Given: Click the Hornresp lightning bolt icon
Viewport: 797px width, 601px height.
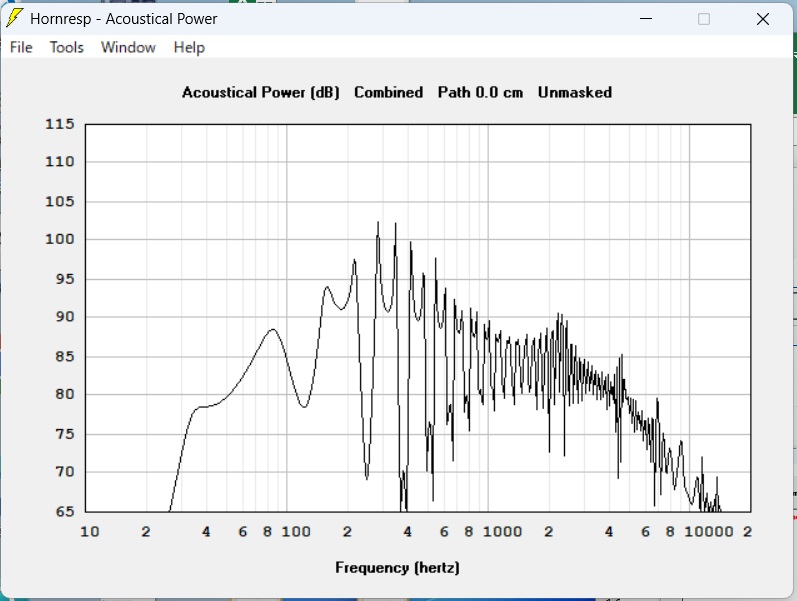Looking at the screenshot, I should (15, 18).
